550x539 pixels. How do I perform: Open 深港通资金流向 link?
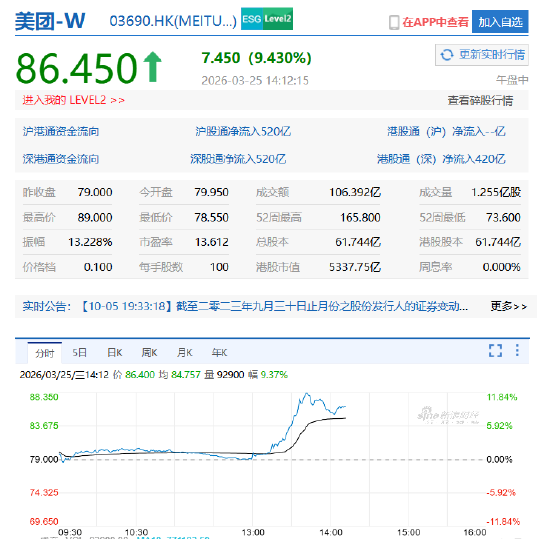click(61, 159)
